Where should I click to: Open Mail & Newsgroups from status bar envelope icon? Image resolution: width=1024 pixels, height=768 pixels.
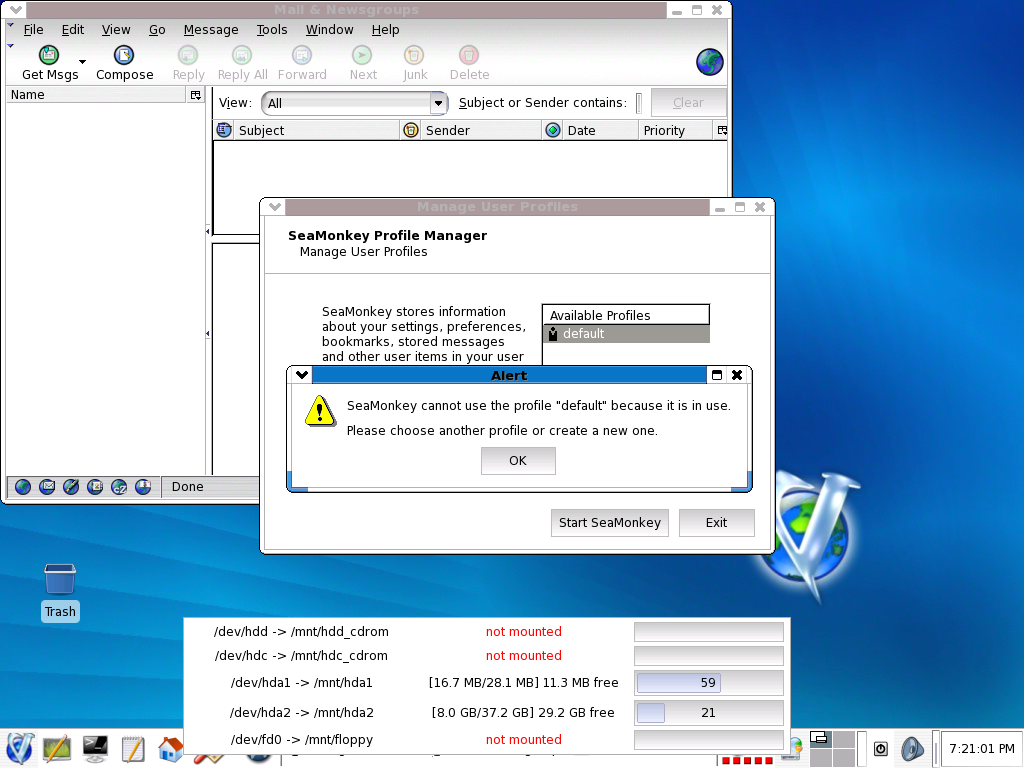coord(47,487)
